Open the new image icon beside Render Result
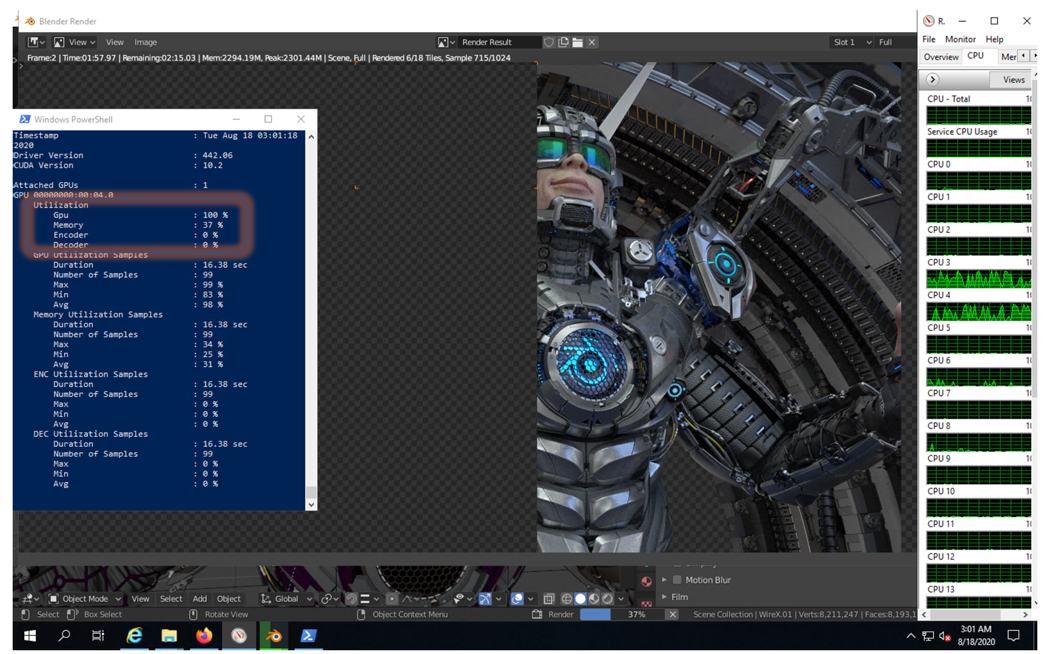Screen dimensions: 1050x654 (563, 42)
